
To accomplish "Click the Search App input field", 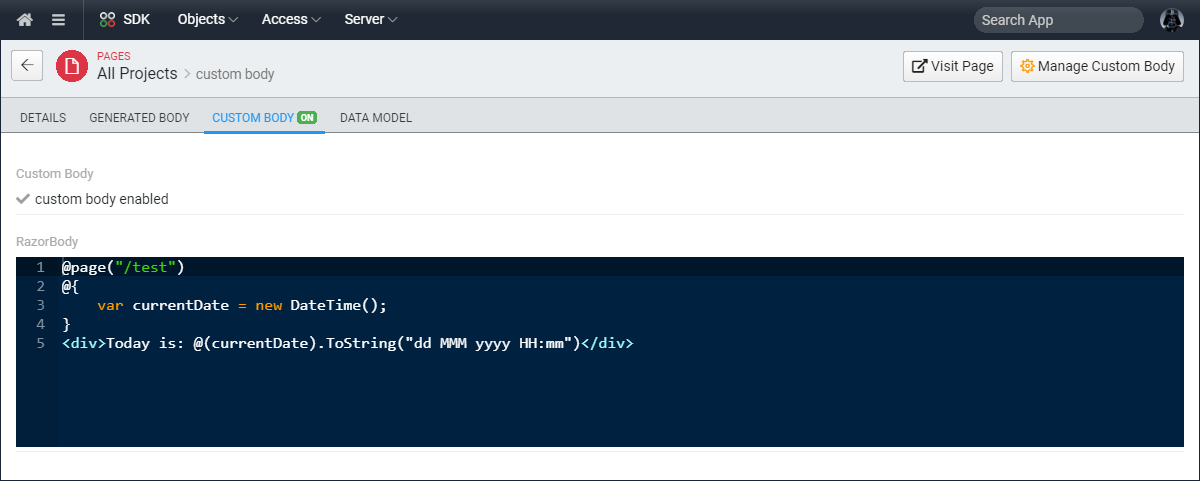I will pos(1058,20).
